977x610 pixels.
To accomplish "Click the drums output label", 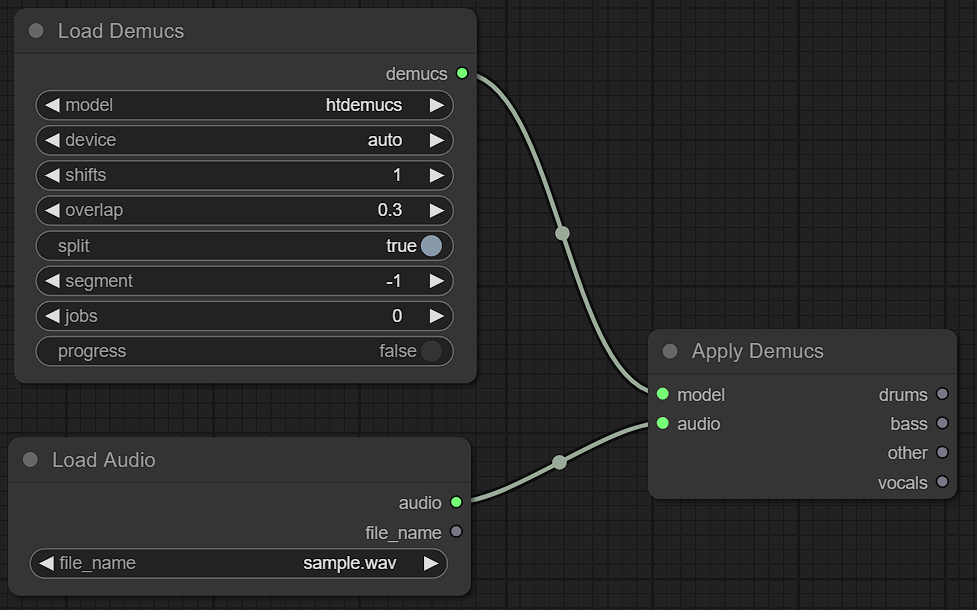I will tap(903, 394).
